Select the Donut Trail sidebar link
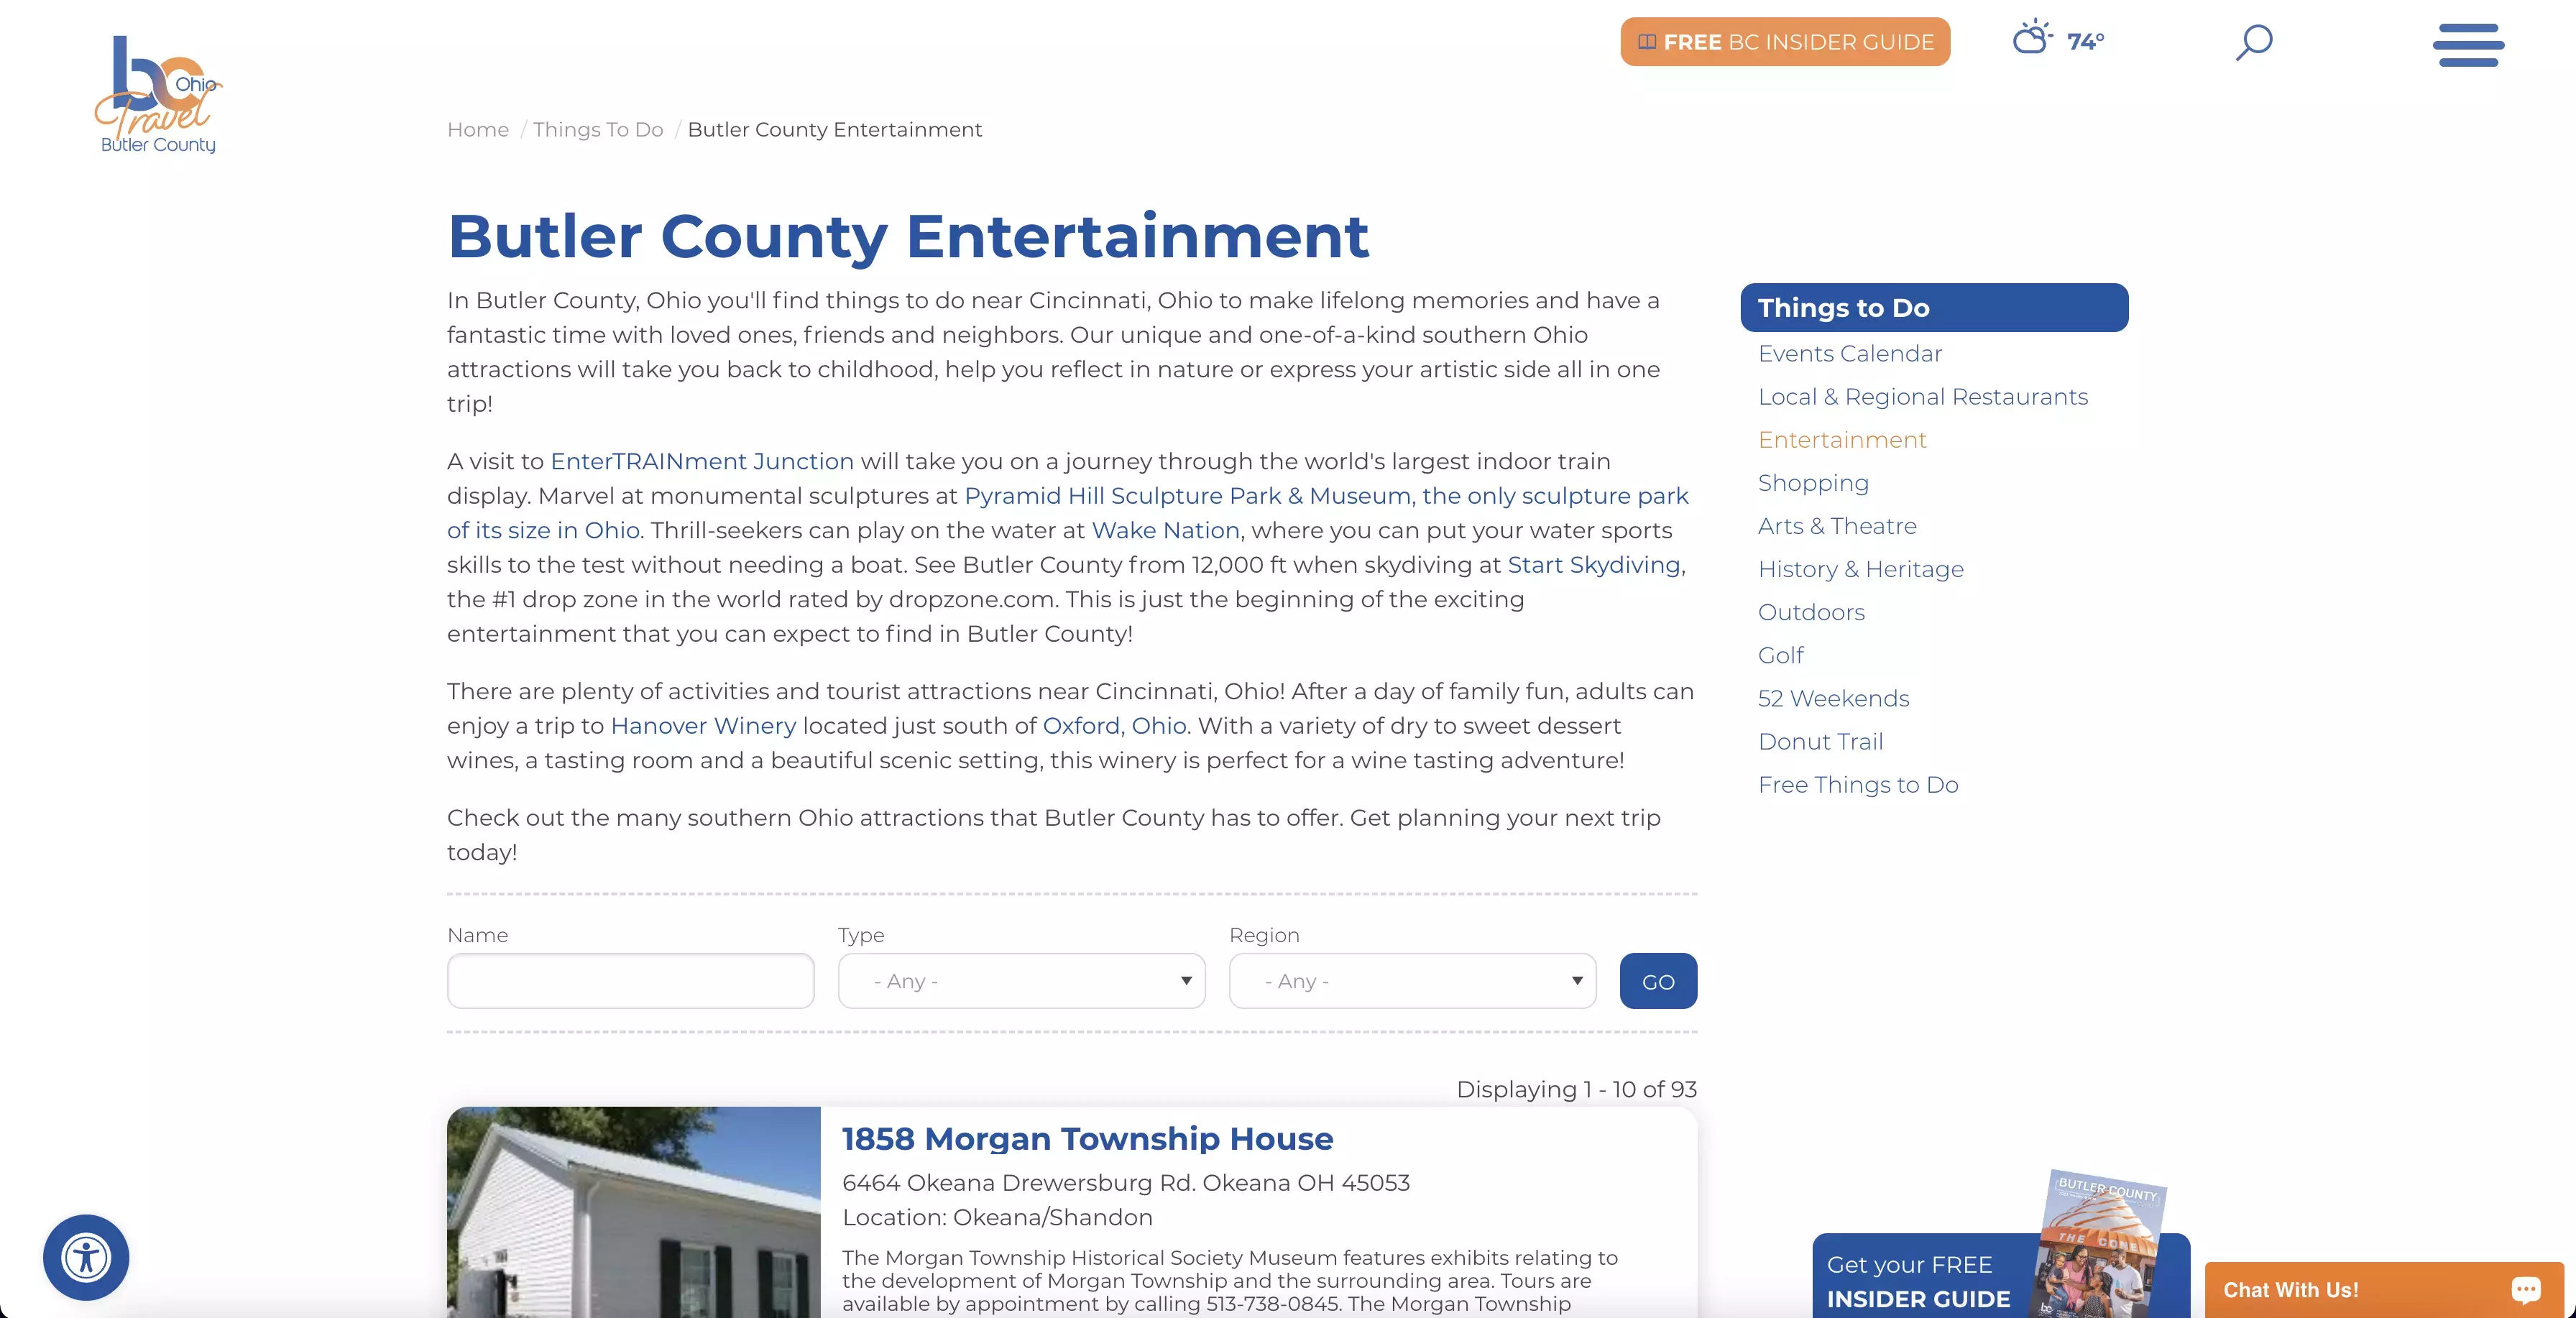 1820,739
